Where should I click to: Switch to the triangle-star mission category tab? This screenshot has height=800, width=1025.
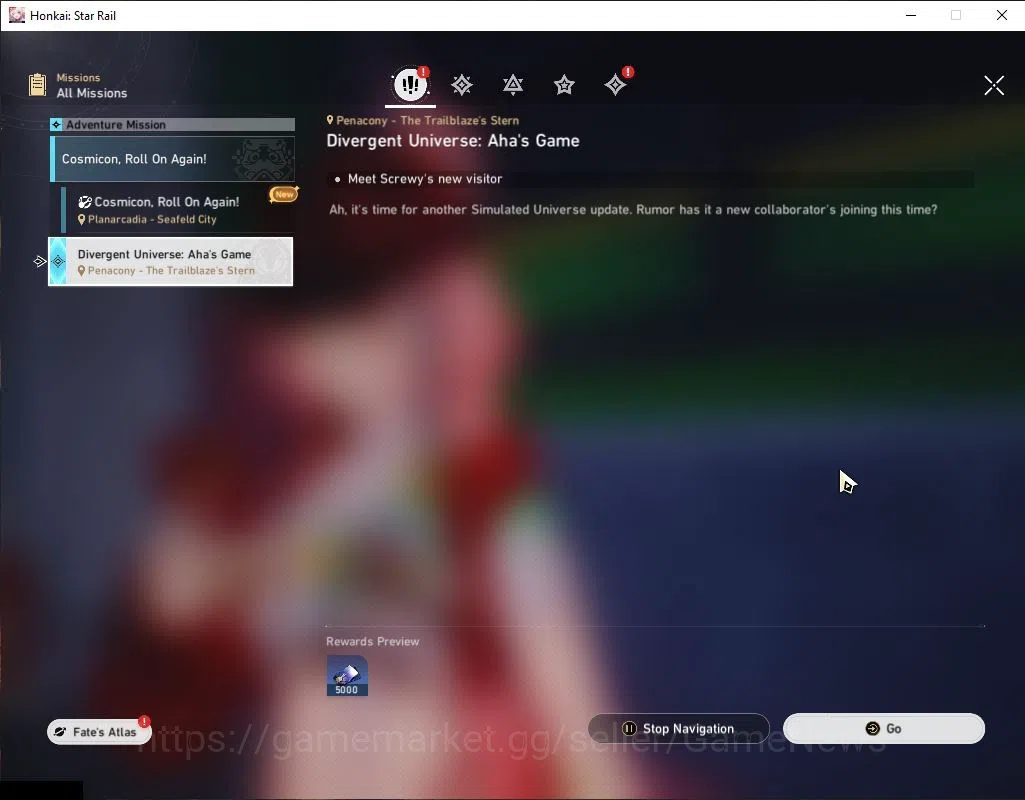coord(512,85)
